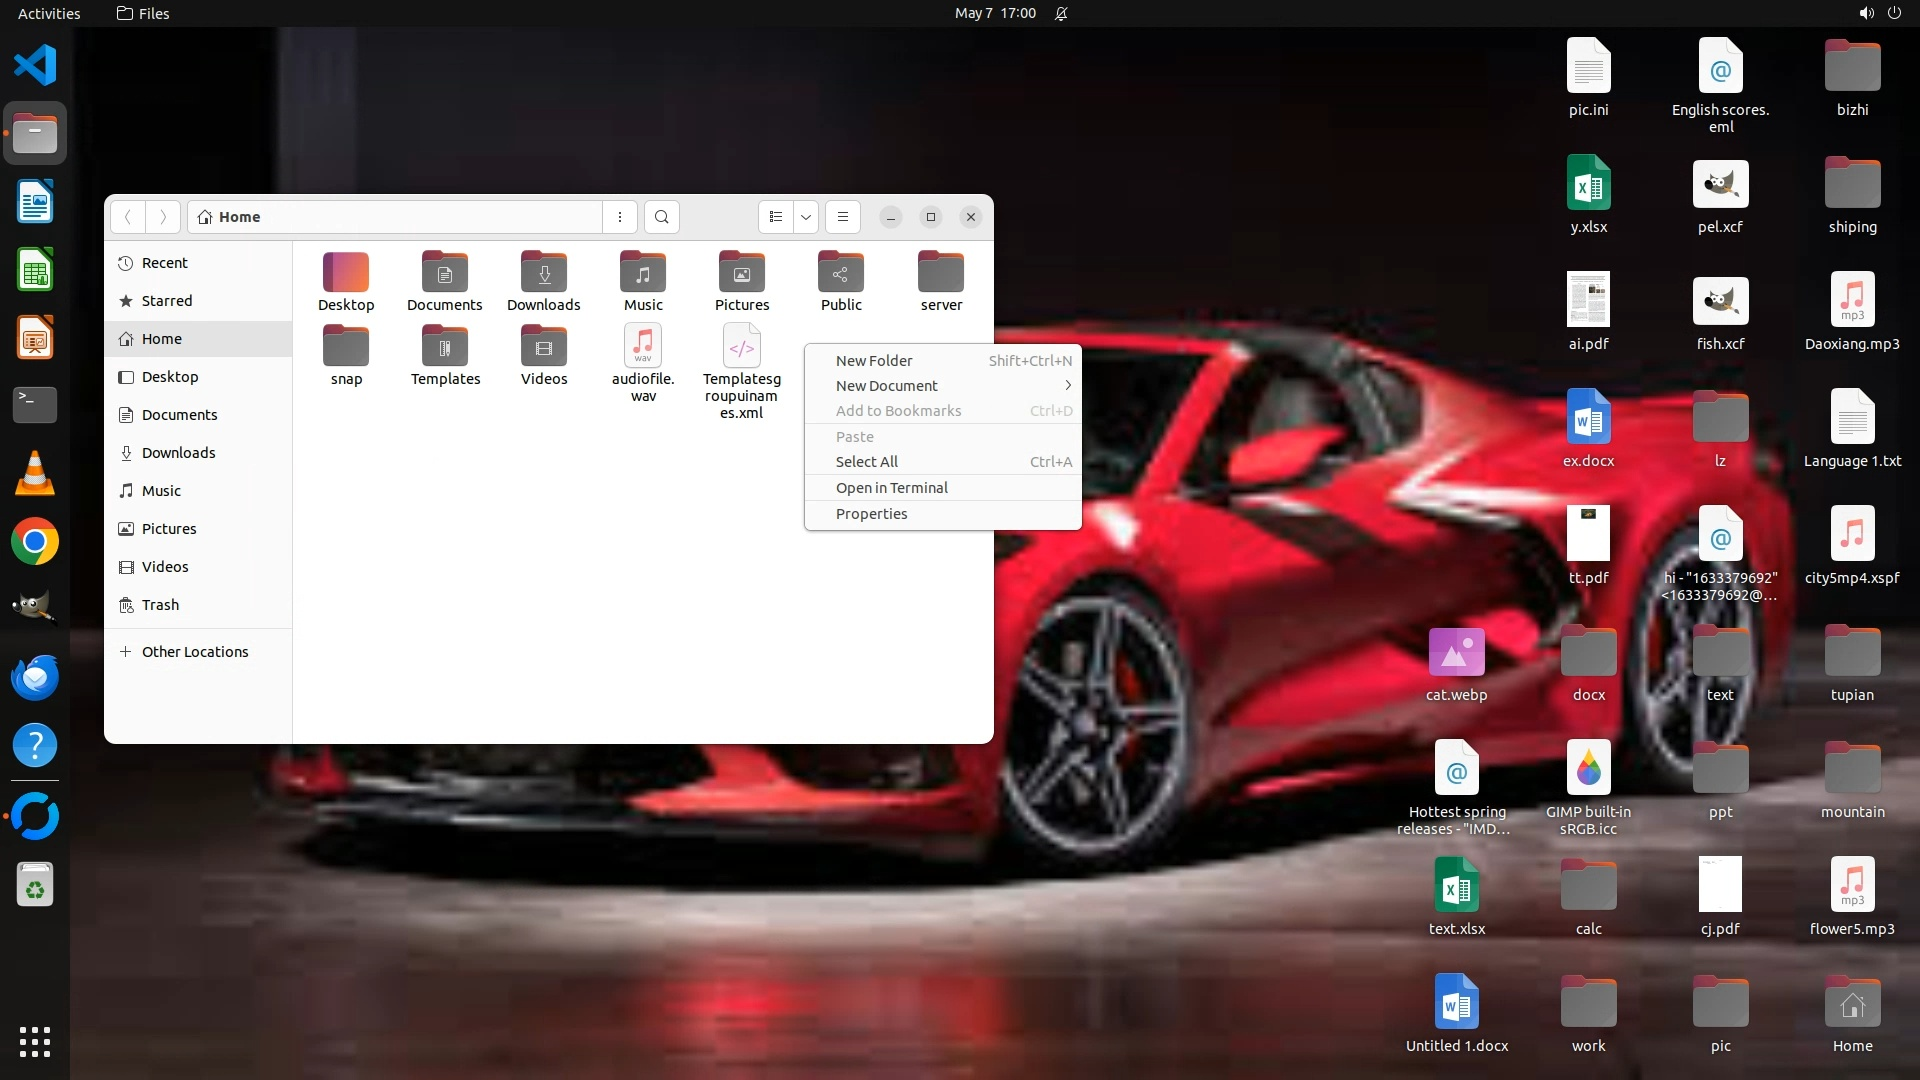Click the search icon in Files toolbar

[x=661, y=217]
